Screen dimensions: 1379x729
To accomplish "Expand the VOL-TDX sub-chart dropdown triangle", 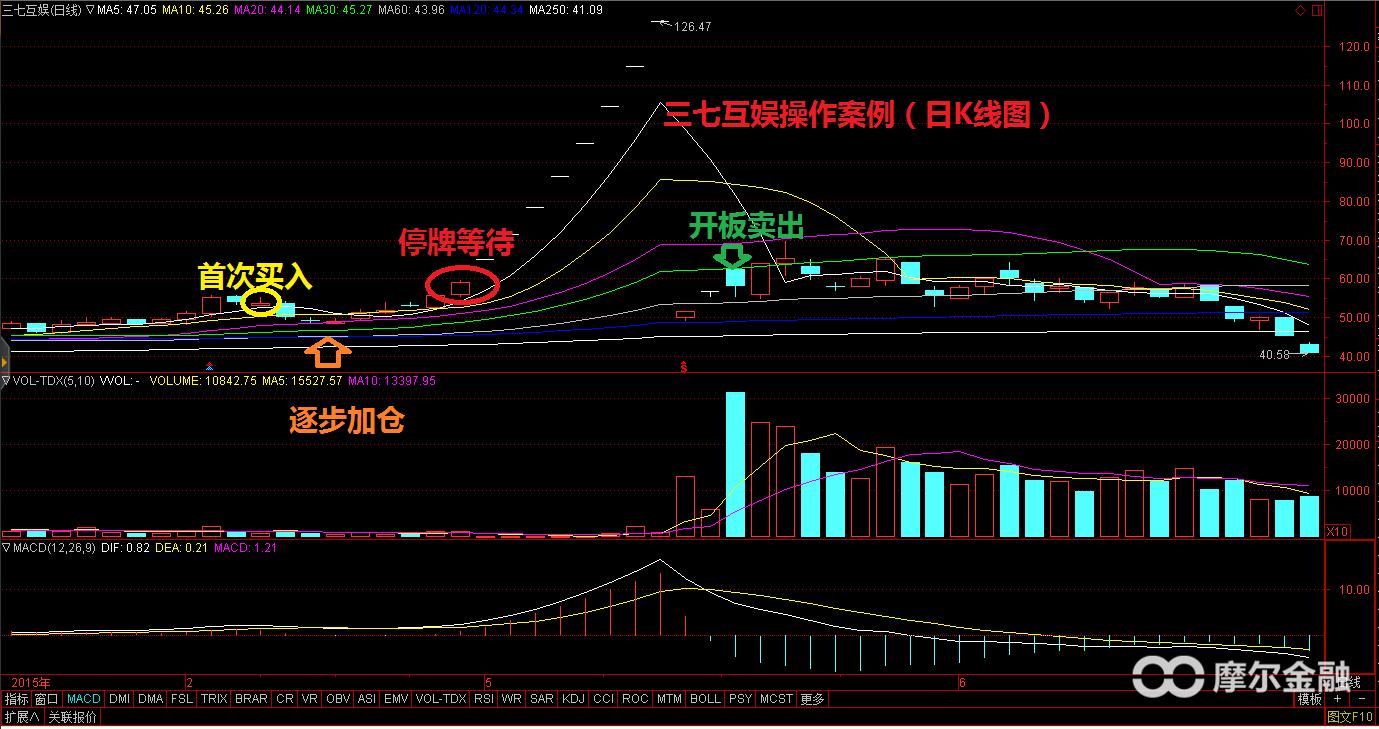I will [x=6, y=380].
